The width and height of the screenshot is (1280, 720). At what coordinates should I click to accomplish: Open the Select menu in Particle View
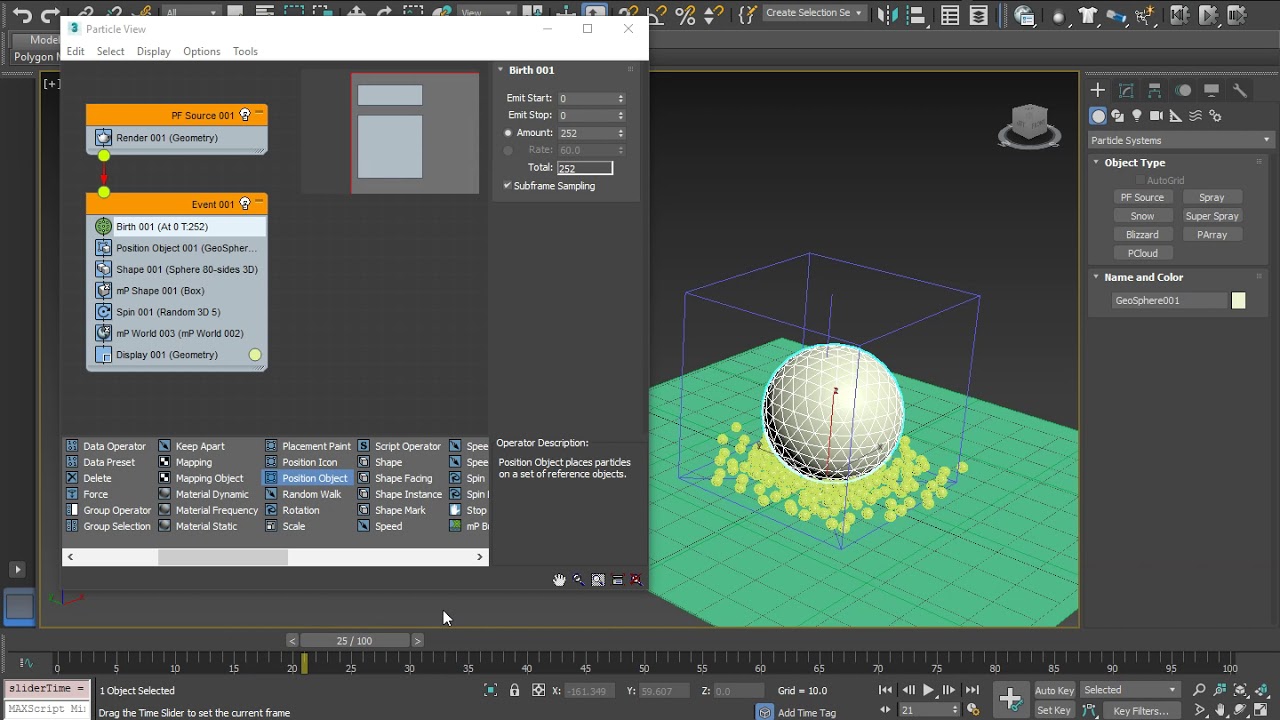[x=110, y=51]
